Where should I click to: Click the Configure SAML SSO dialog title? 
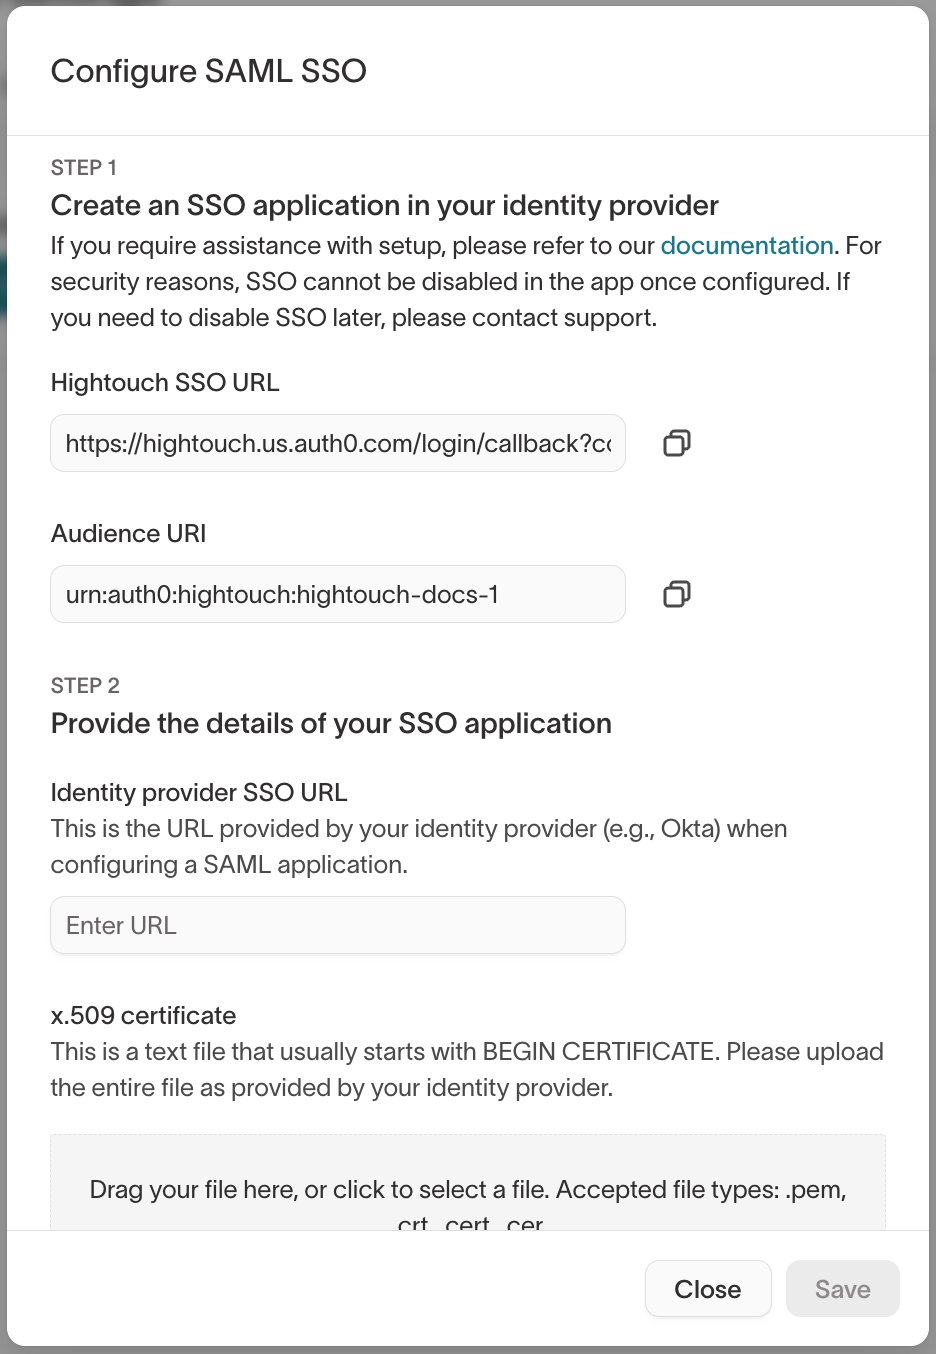tap(209, 71)
